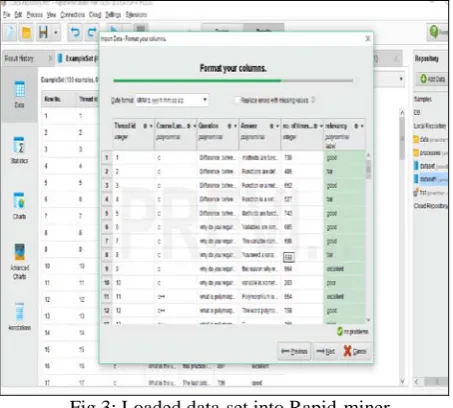Open the Settings menu
This screenshot has width=453, height=408.
[x=113, y=15]
